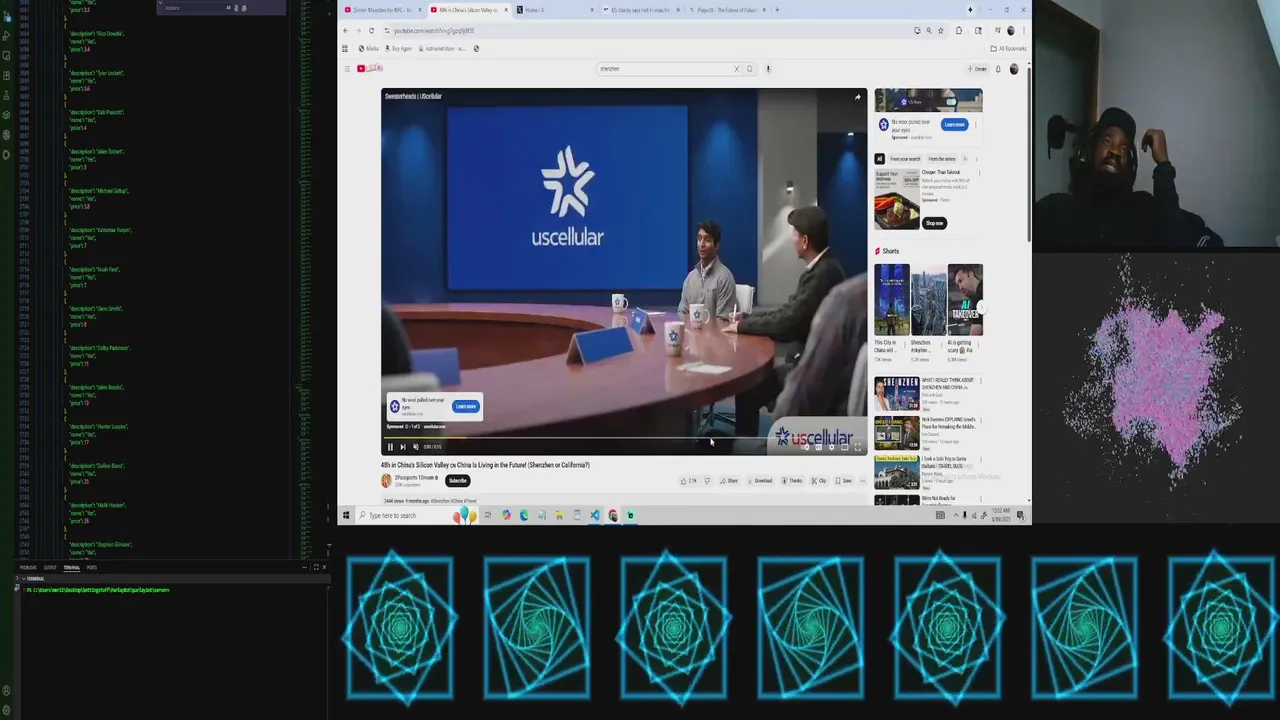Click Learn more on sidebar uscellular ad
The height and width of the screenshot is (720, 1280).
(x=954, y=124)
